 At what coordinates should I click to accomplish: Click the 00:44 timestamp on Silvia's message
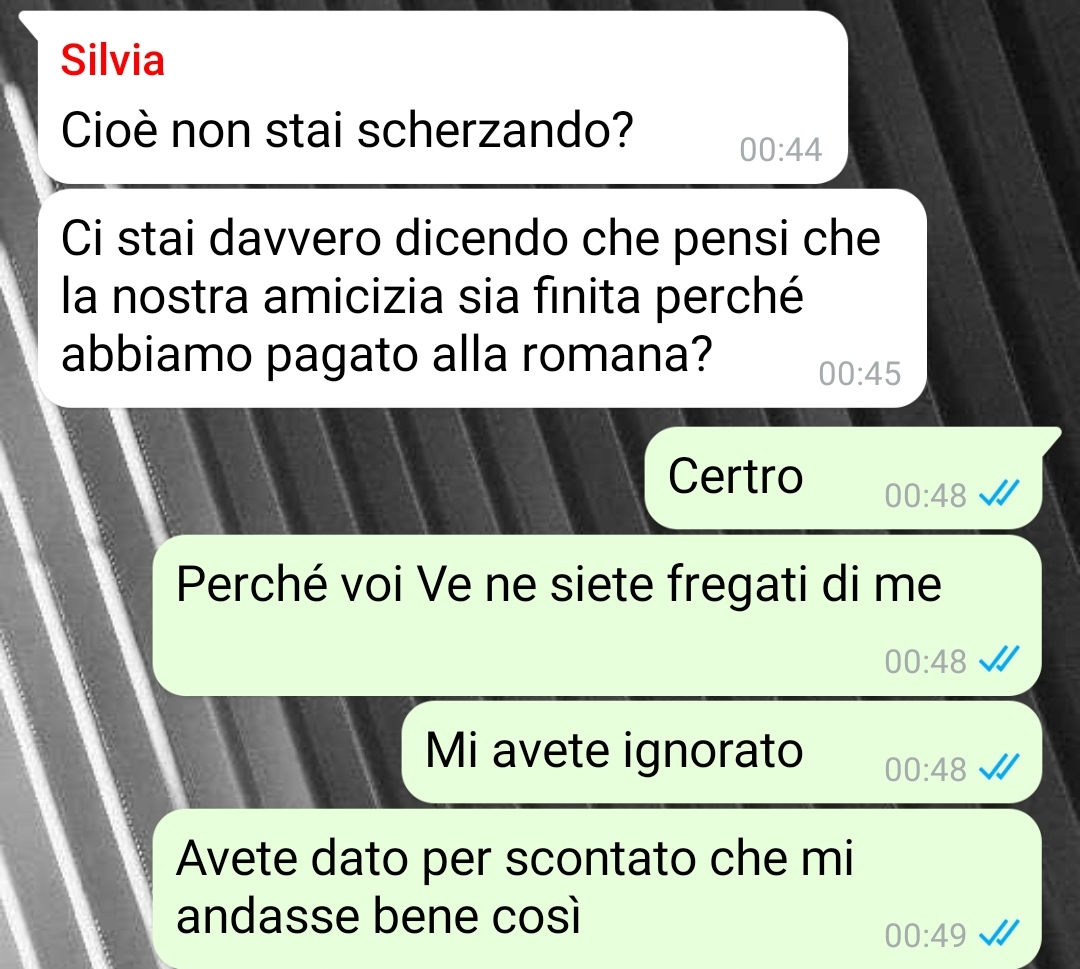coord(780,150)
